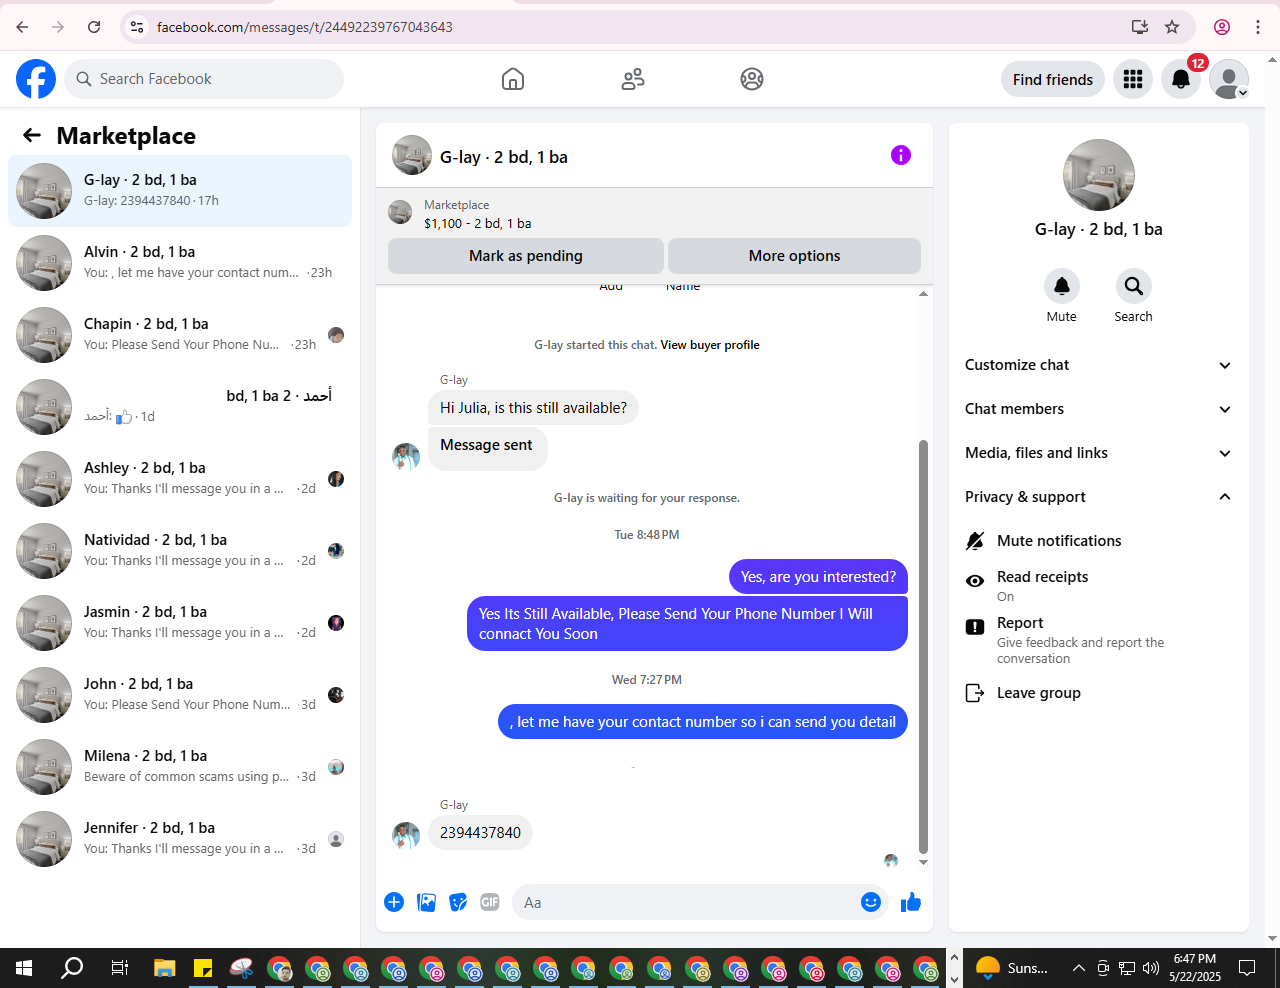The width and height of the screenshot is (1280, 988).
Task: Click the Aa message input box
Action: 685,902
